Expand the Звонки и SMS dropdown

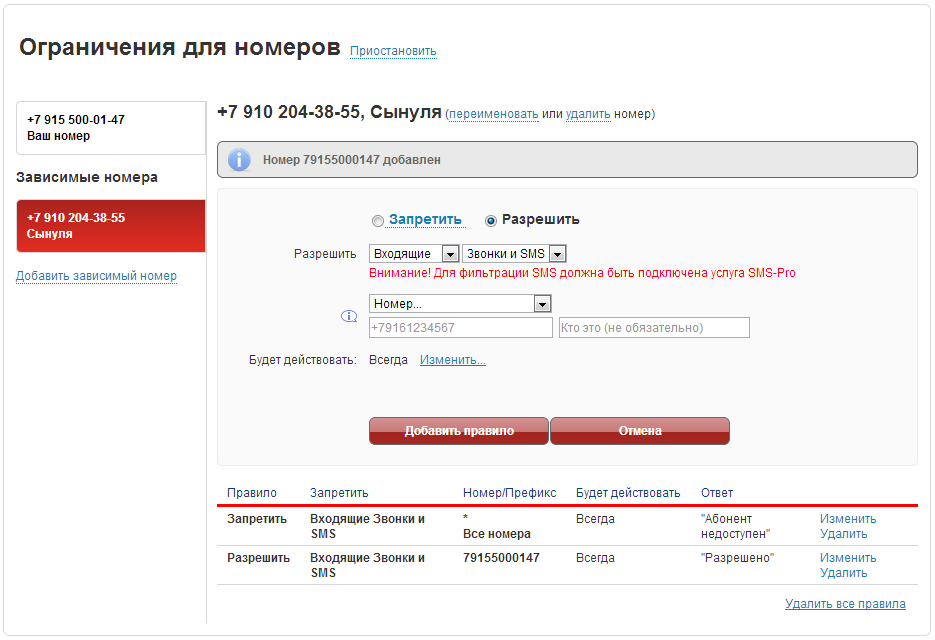coord(514,254)
